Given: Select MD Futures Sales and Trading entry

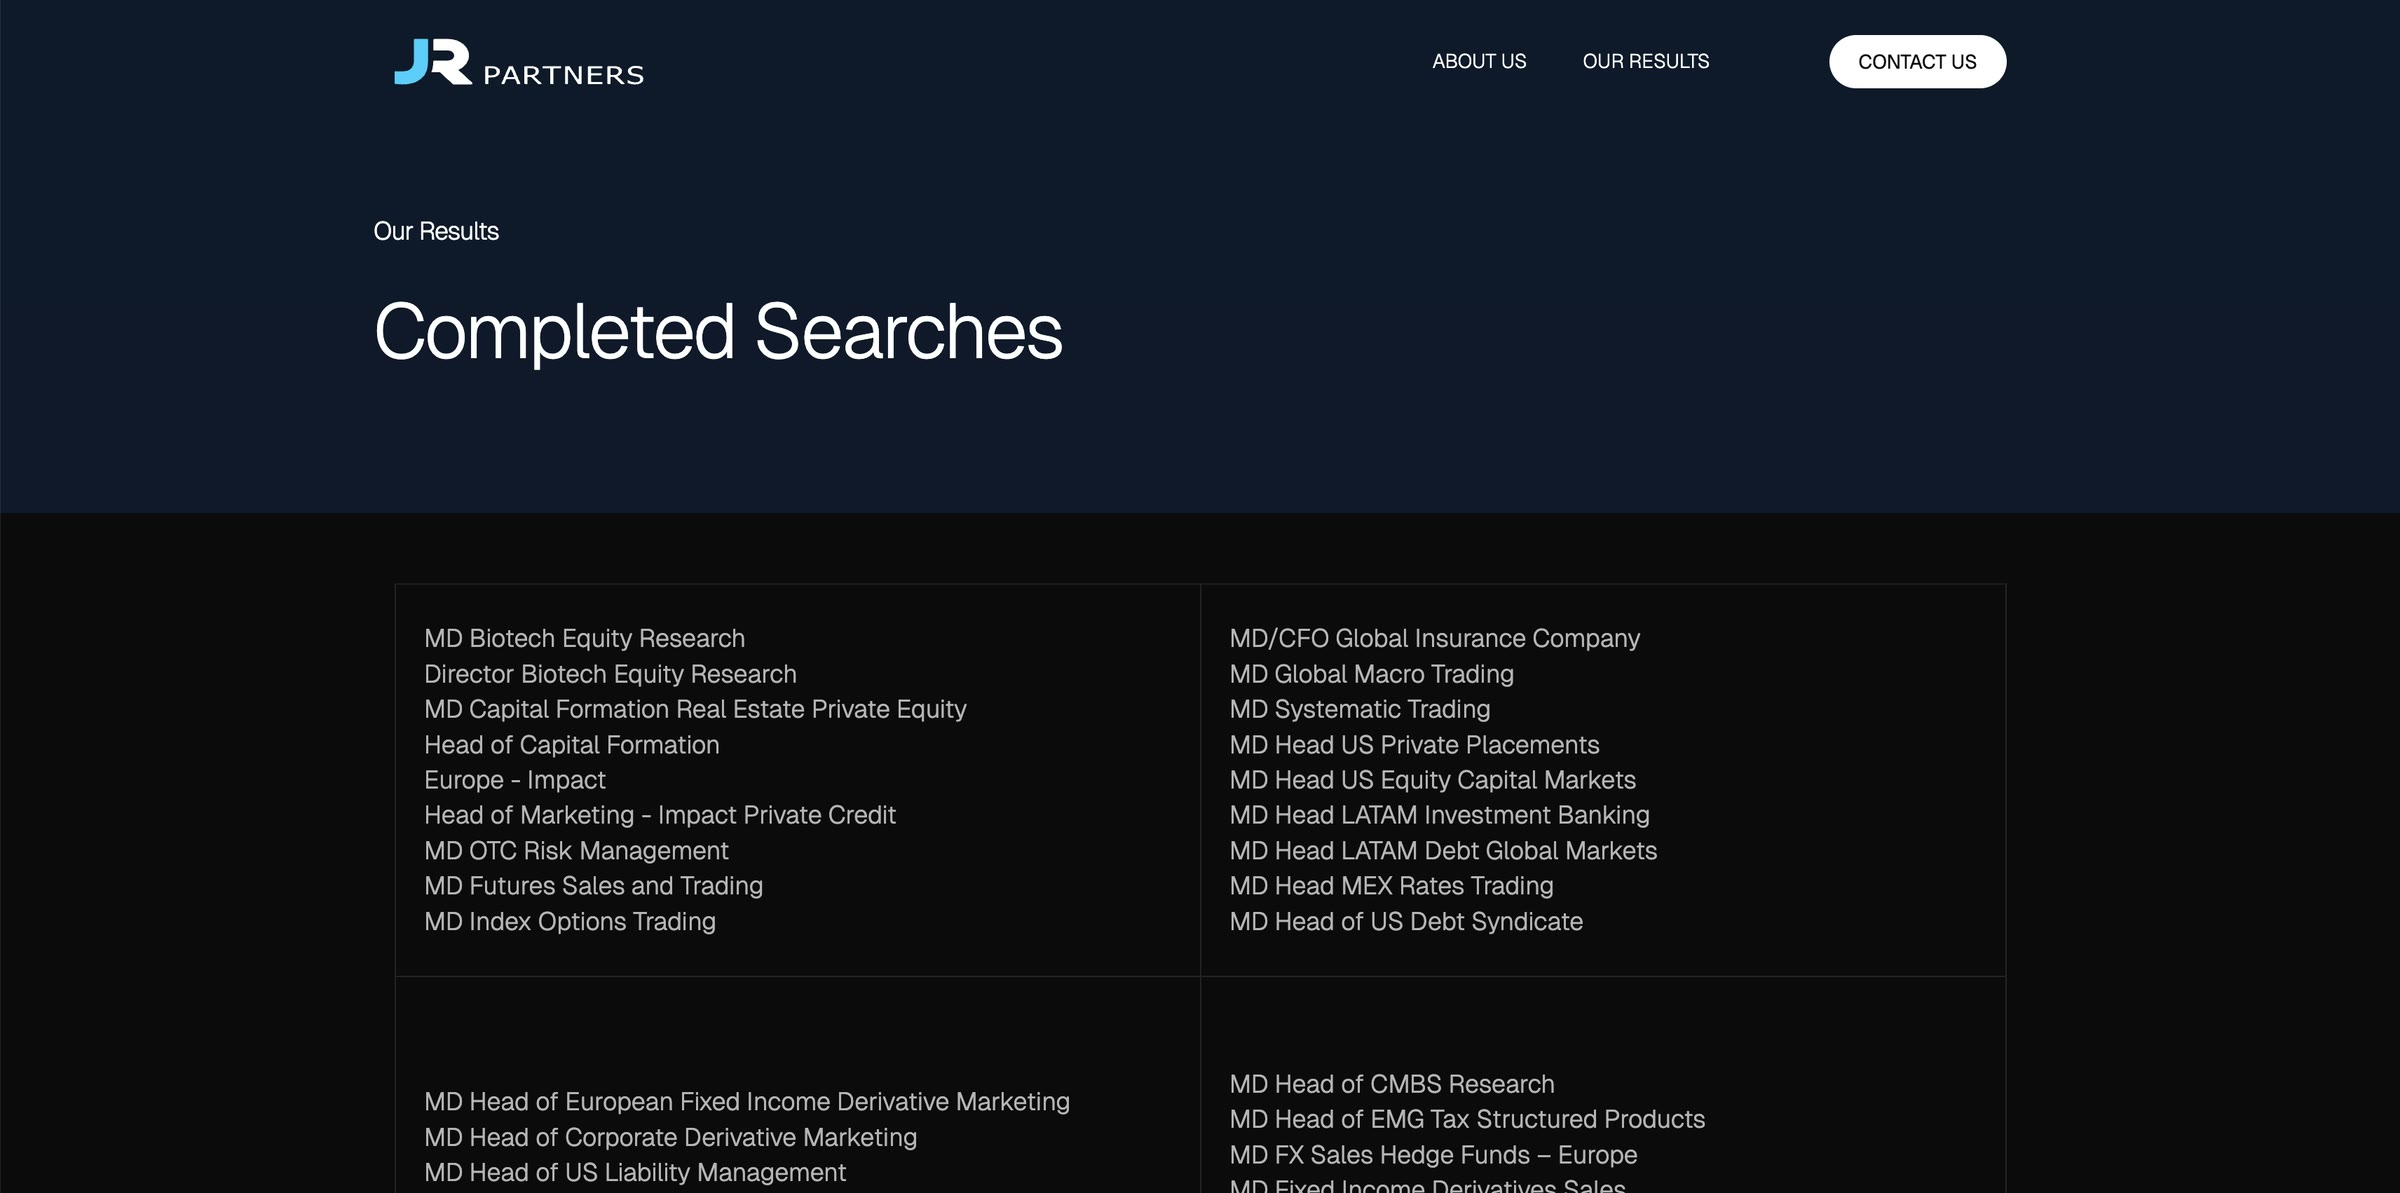Looking at the screenshot, I should [593, 886].
